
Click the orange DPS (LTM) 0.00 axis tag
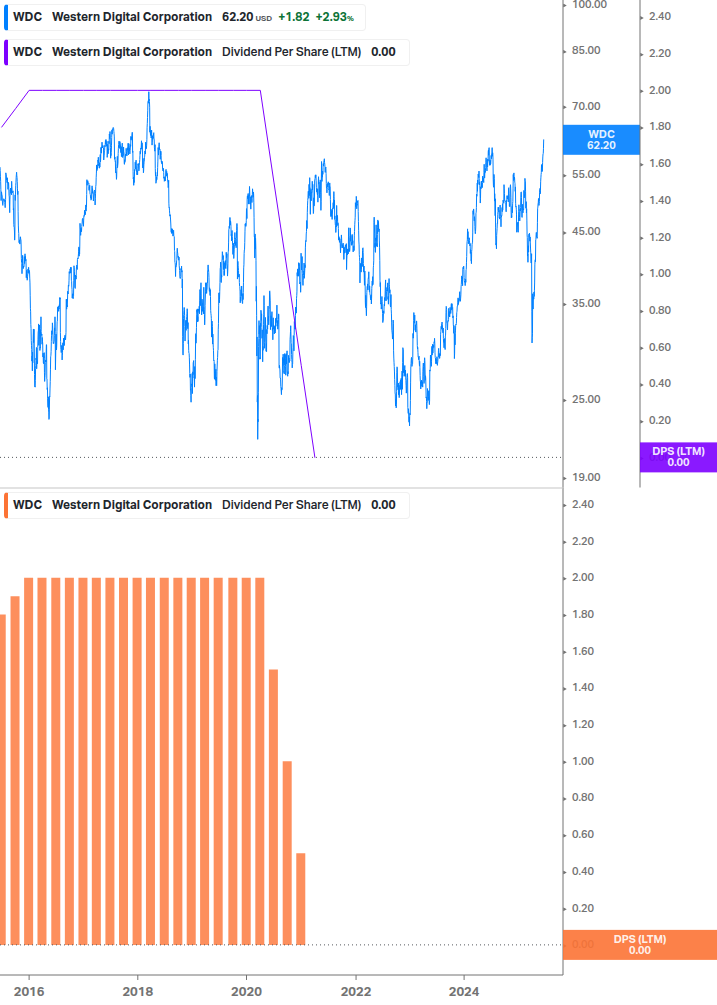point(639,945)
